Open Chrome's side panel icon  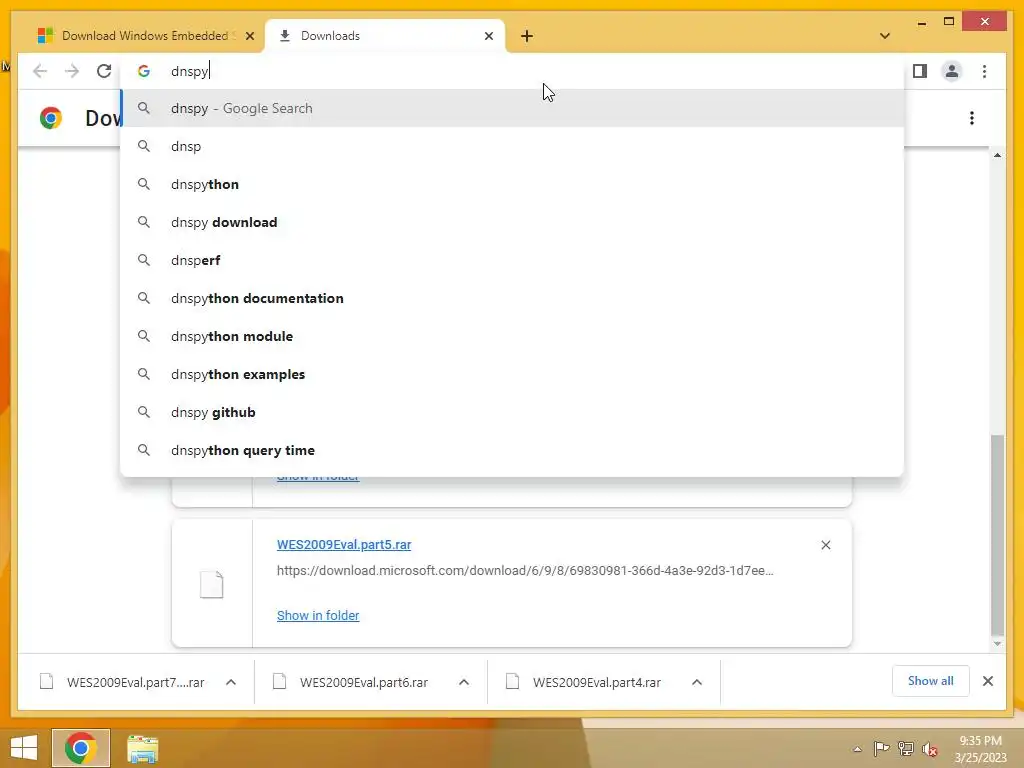coord(920,71)
